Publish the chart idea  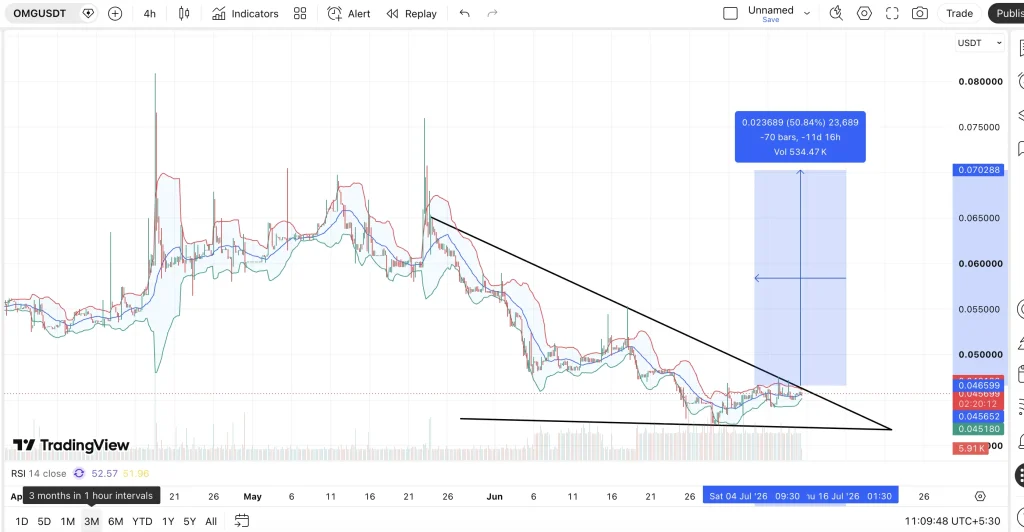pos(1008,13)
